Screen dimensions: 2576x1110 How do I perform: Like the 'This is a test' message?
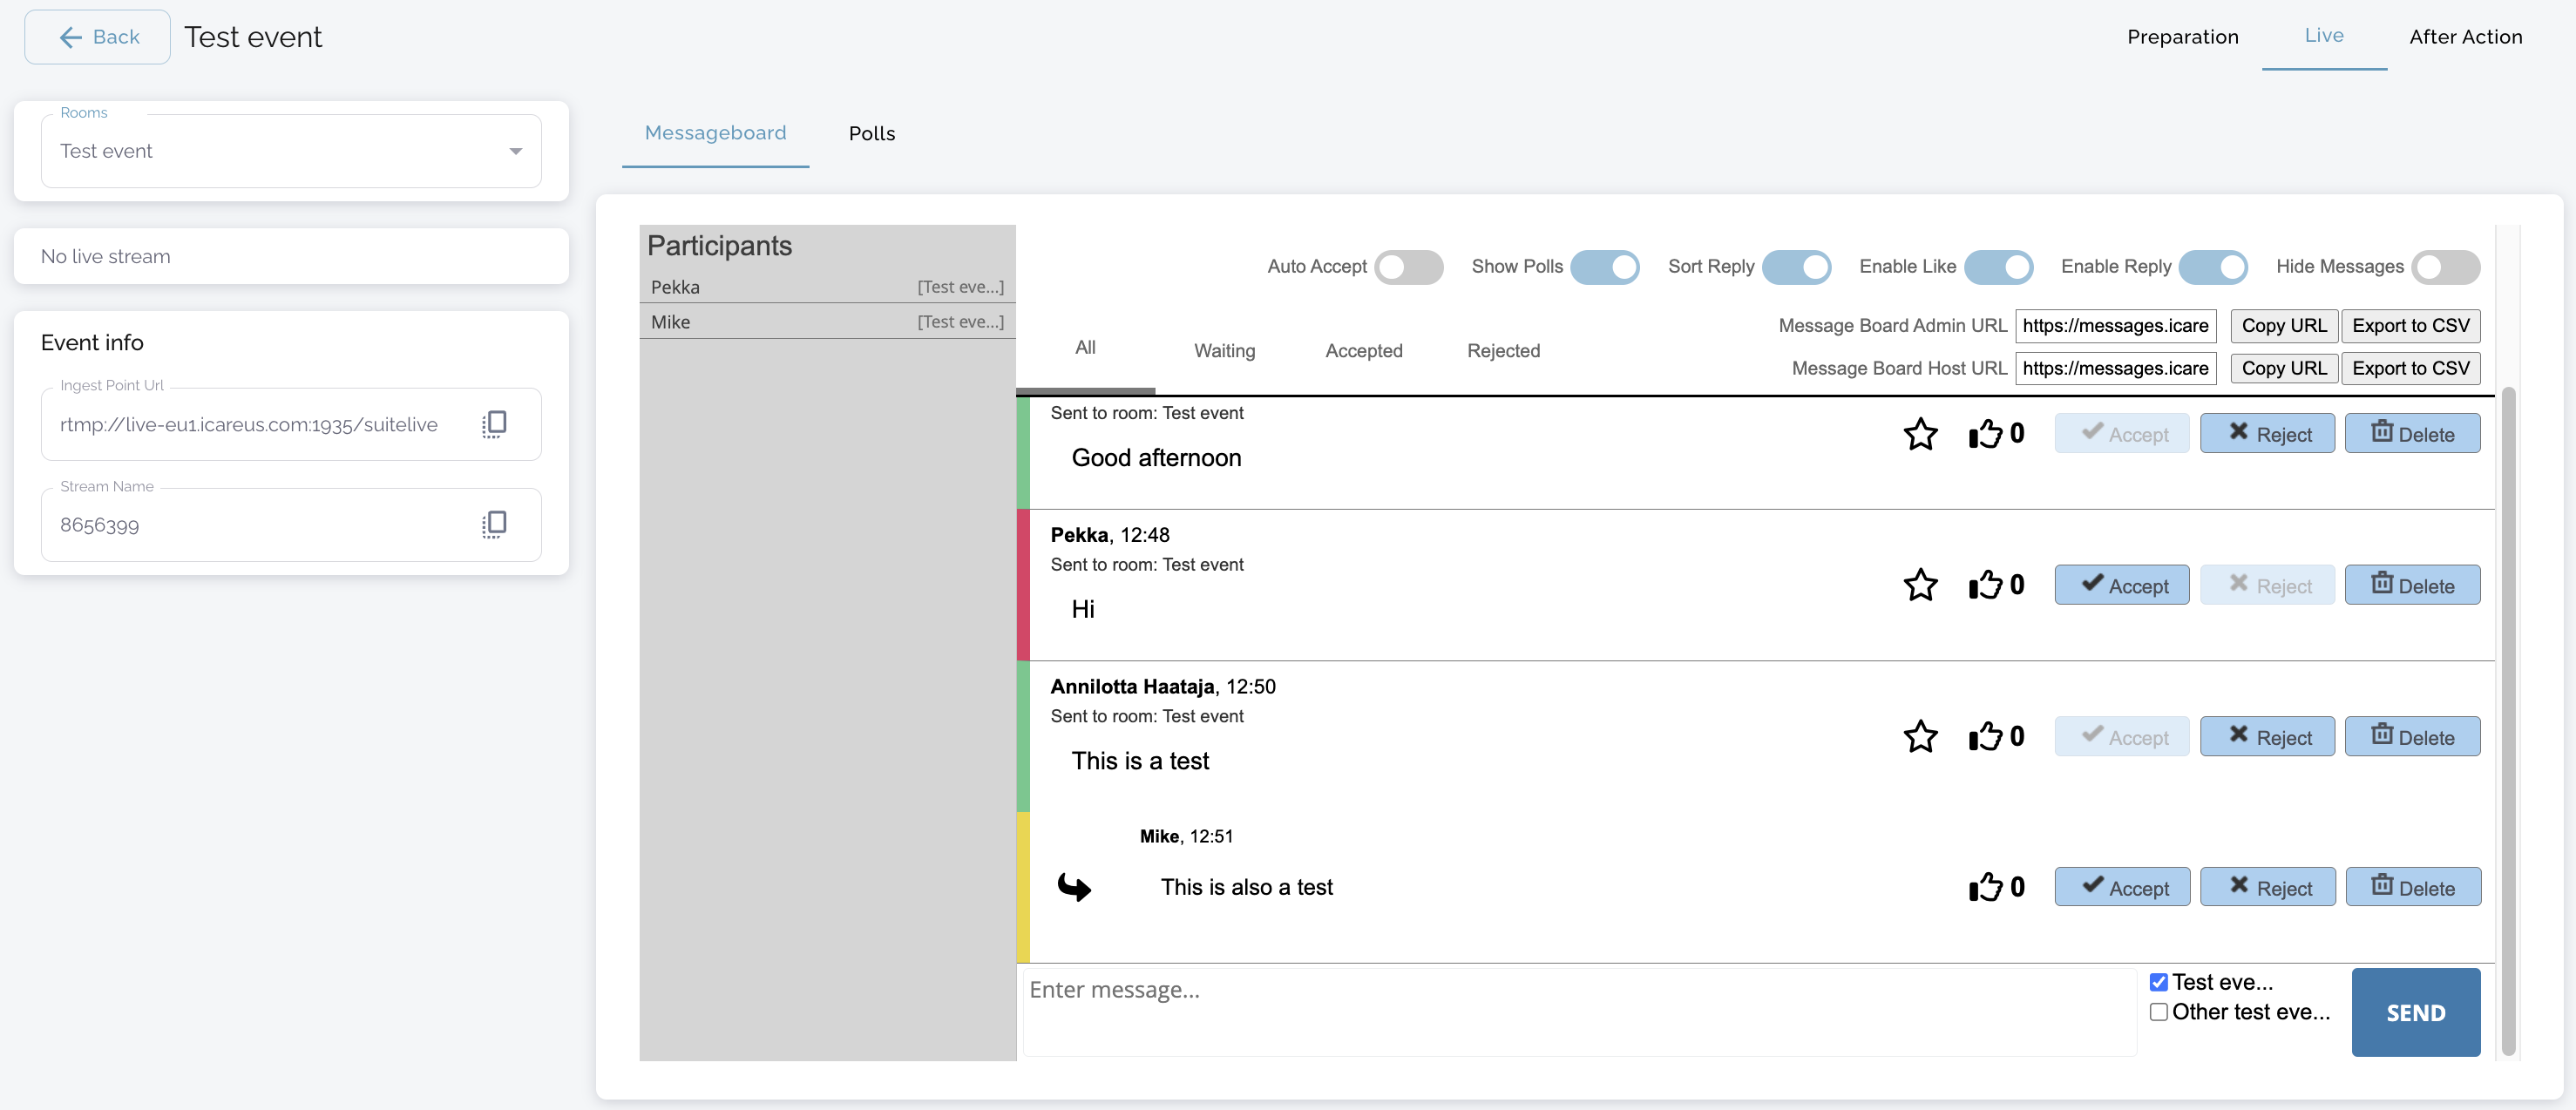1986,737
